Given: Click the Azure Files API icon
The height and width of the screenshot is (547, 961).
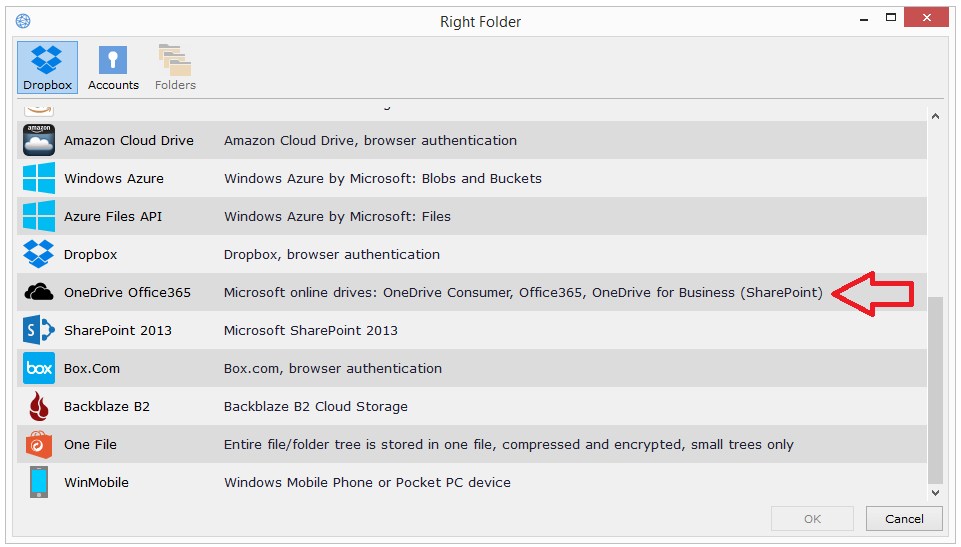Looking at the screenshot, I should pos(39,217).
